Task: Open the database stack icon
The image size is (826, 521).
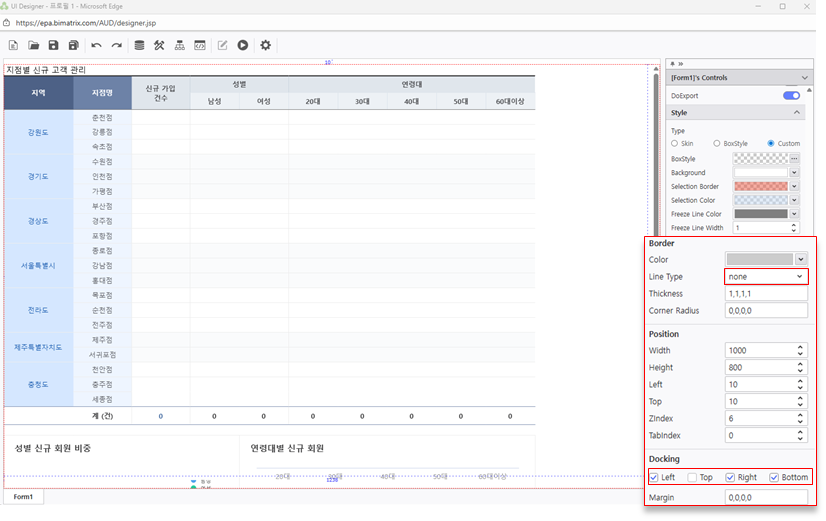Action: [139, 45]
